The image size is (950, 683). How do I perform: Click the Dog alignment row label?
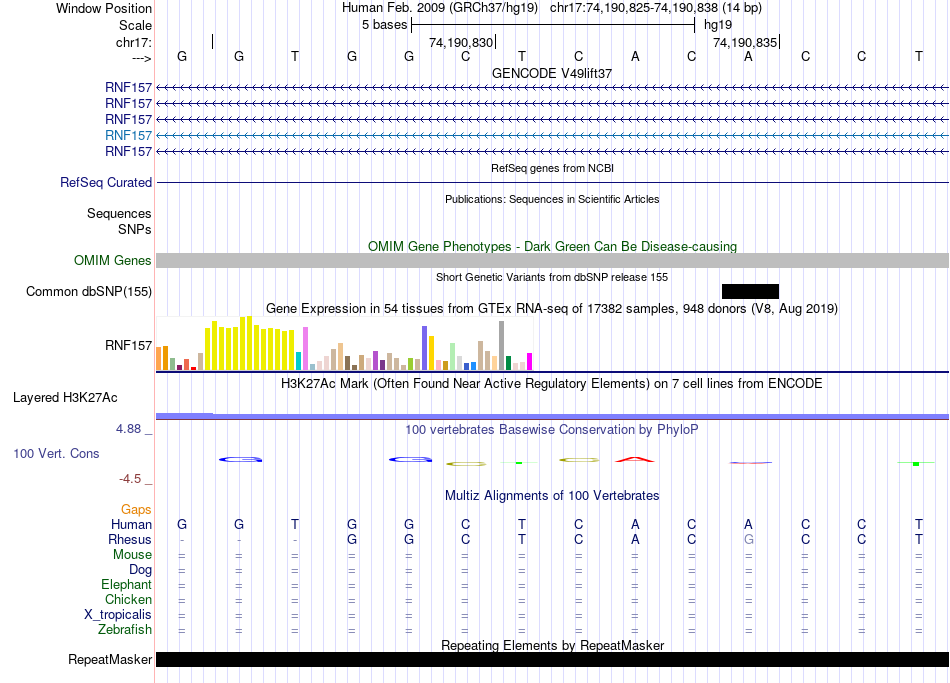pos(140,570)
